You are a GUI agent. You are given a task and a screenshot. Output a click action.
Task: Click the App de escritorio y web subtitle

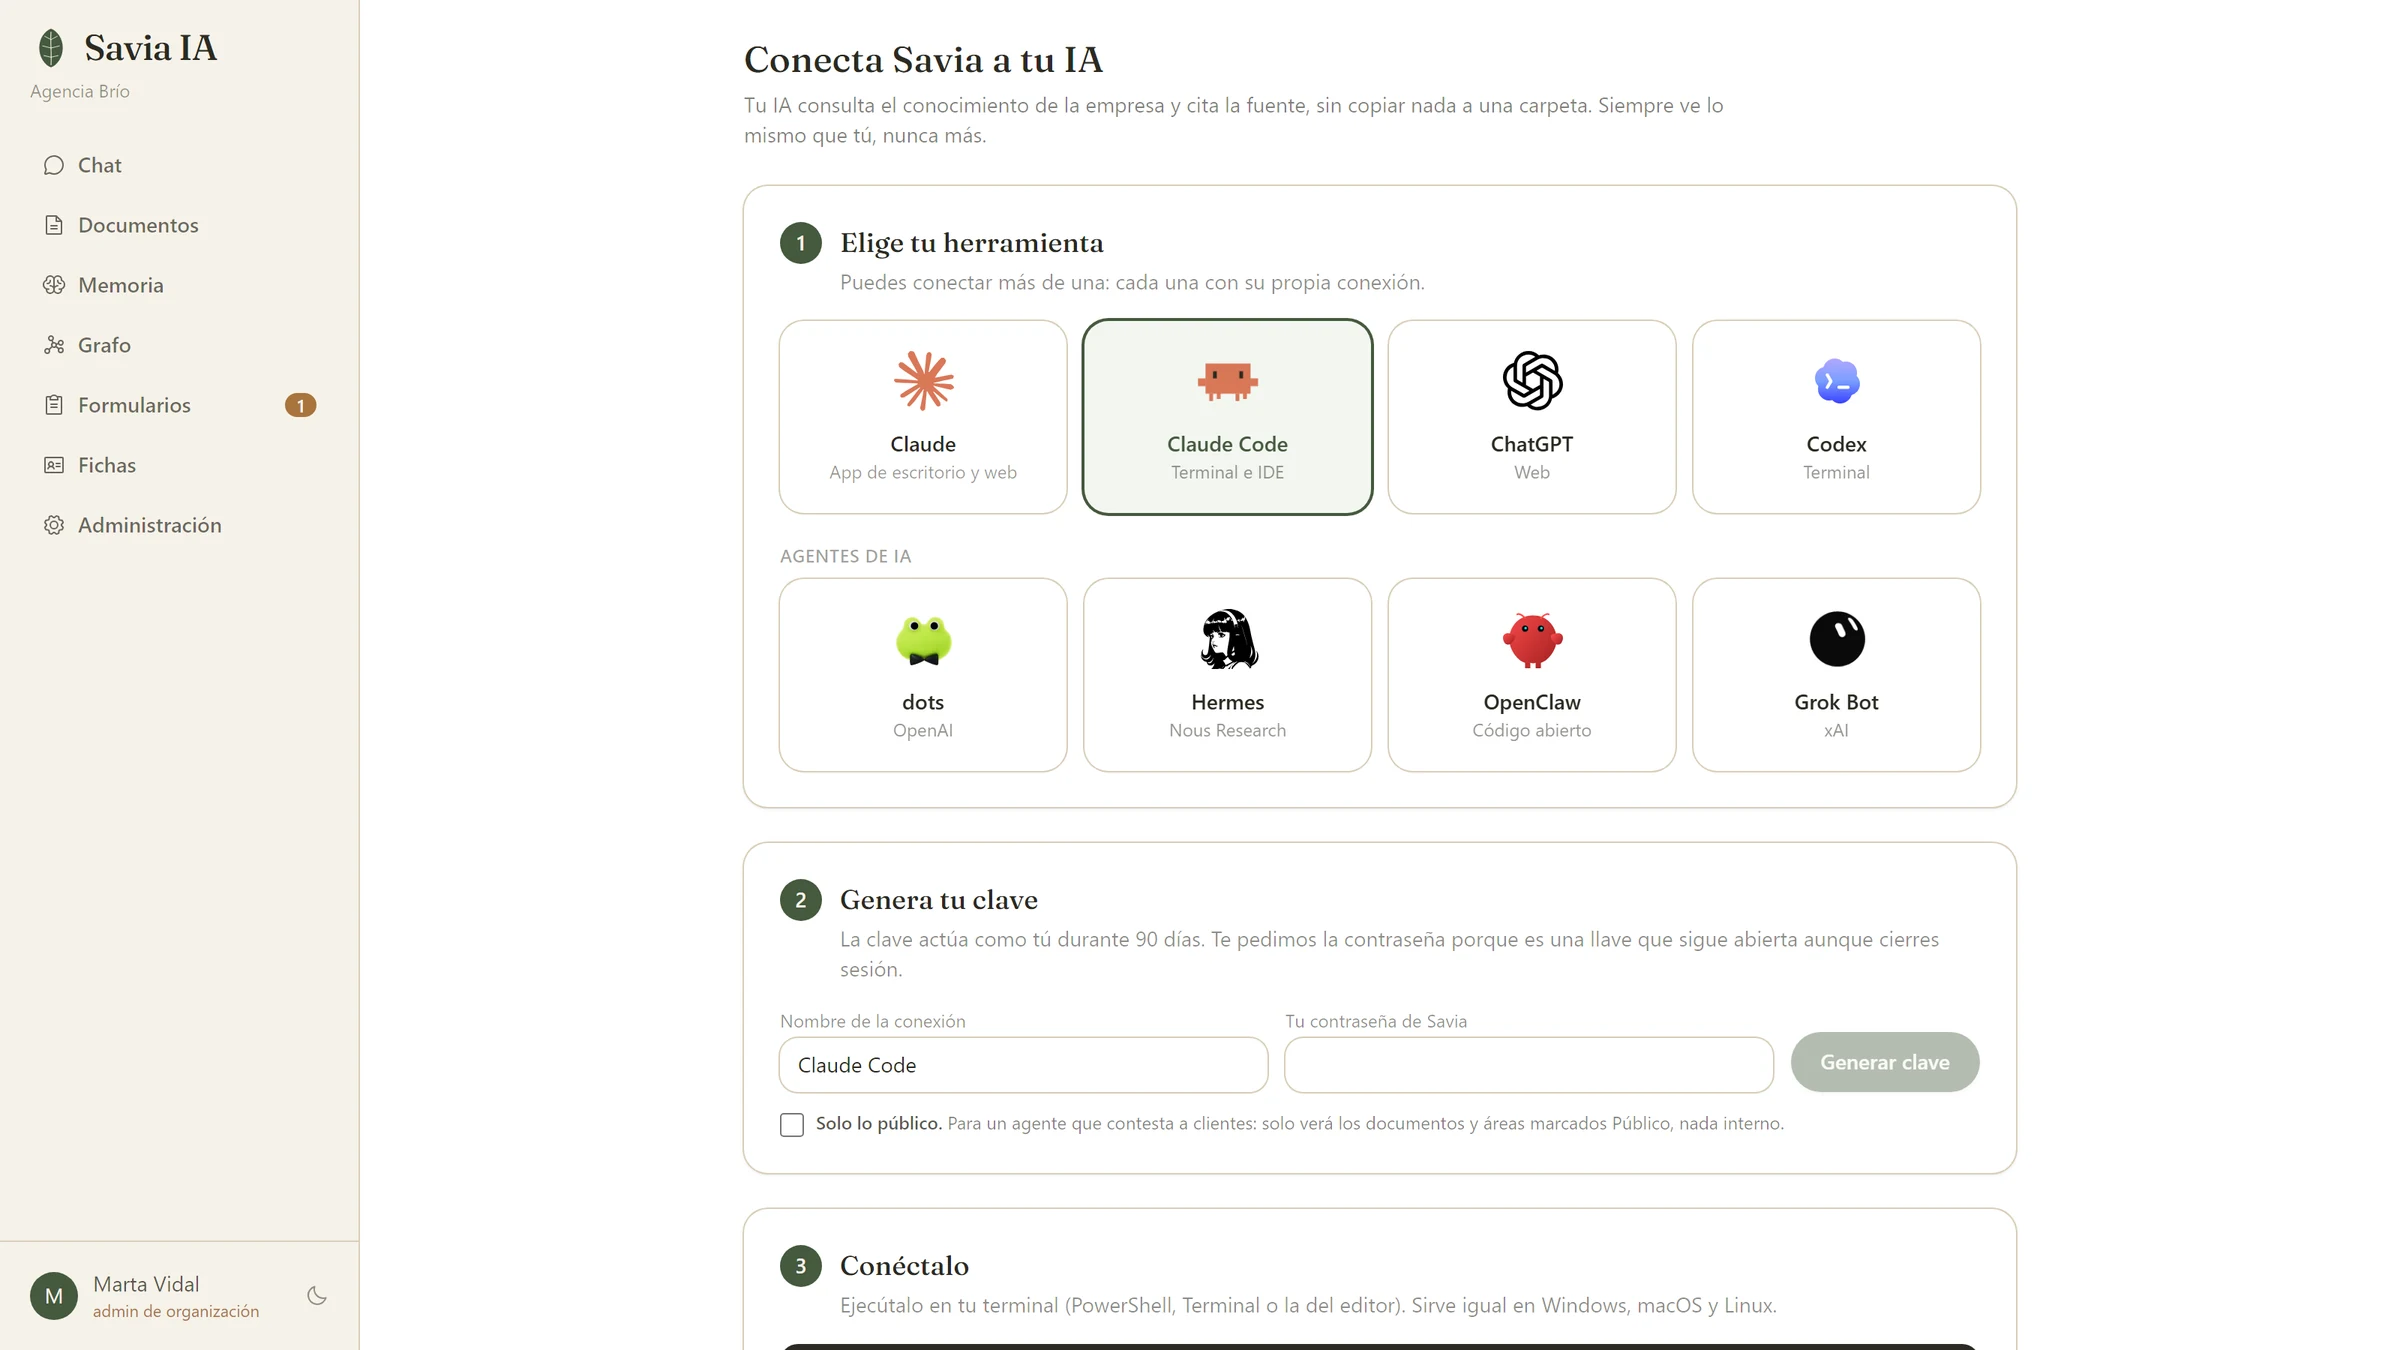tap(923, 472)
